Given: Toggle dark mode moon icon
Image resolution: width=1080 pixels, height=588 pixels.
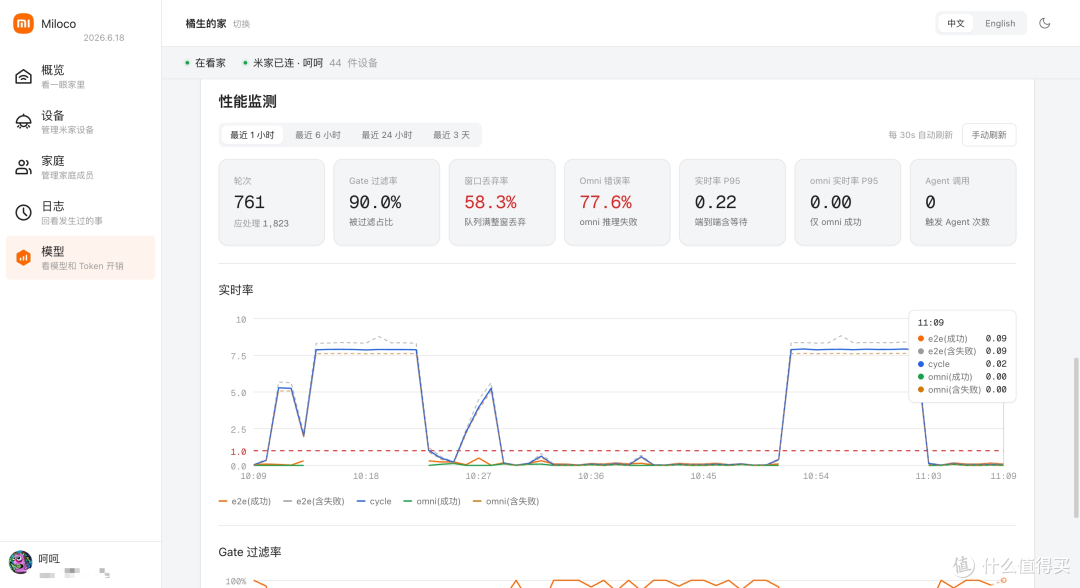Looking at the screenshot, I should pos(1044,23).
